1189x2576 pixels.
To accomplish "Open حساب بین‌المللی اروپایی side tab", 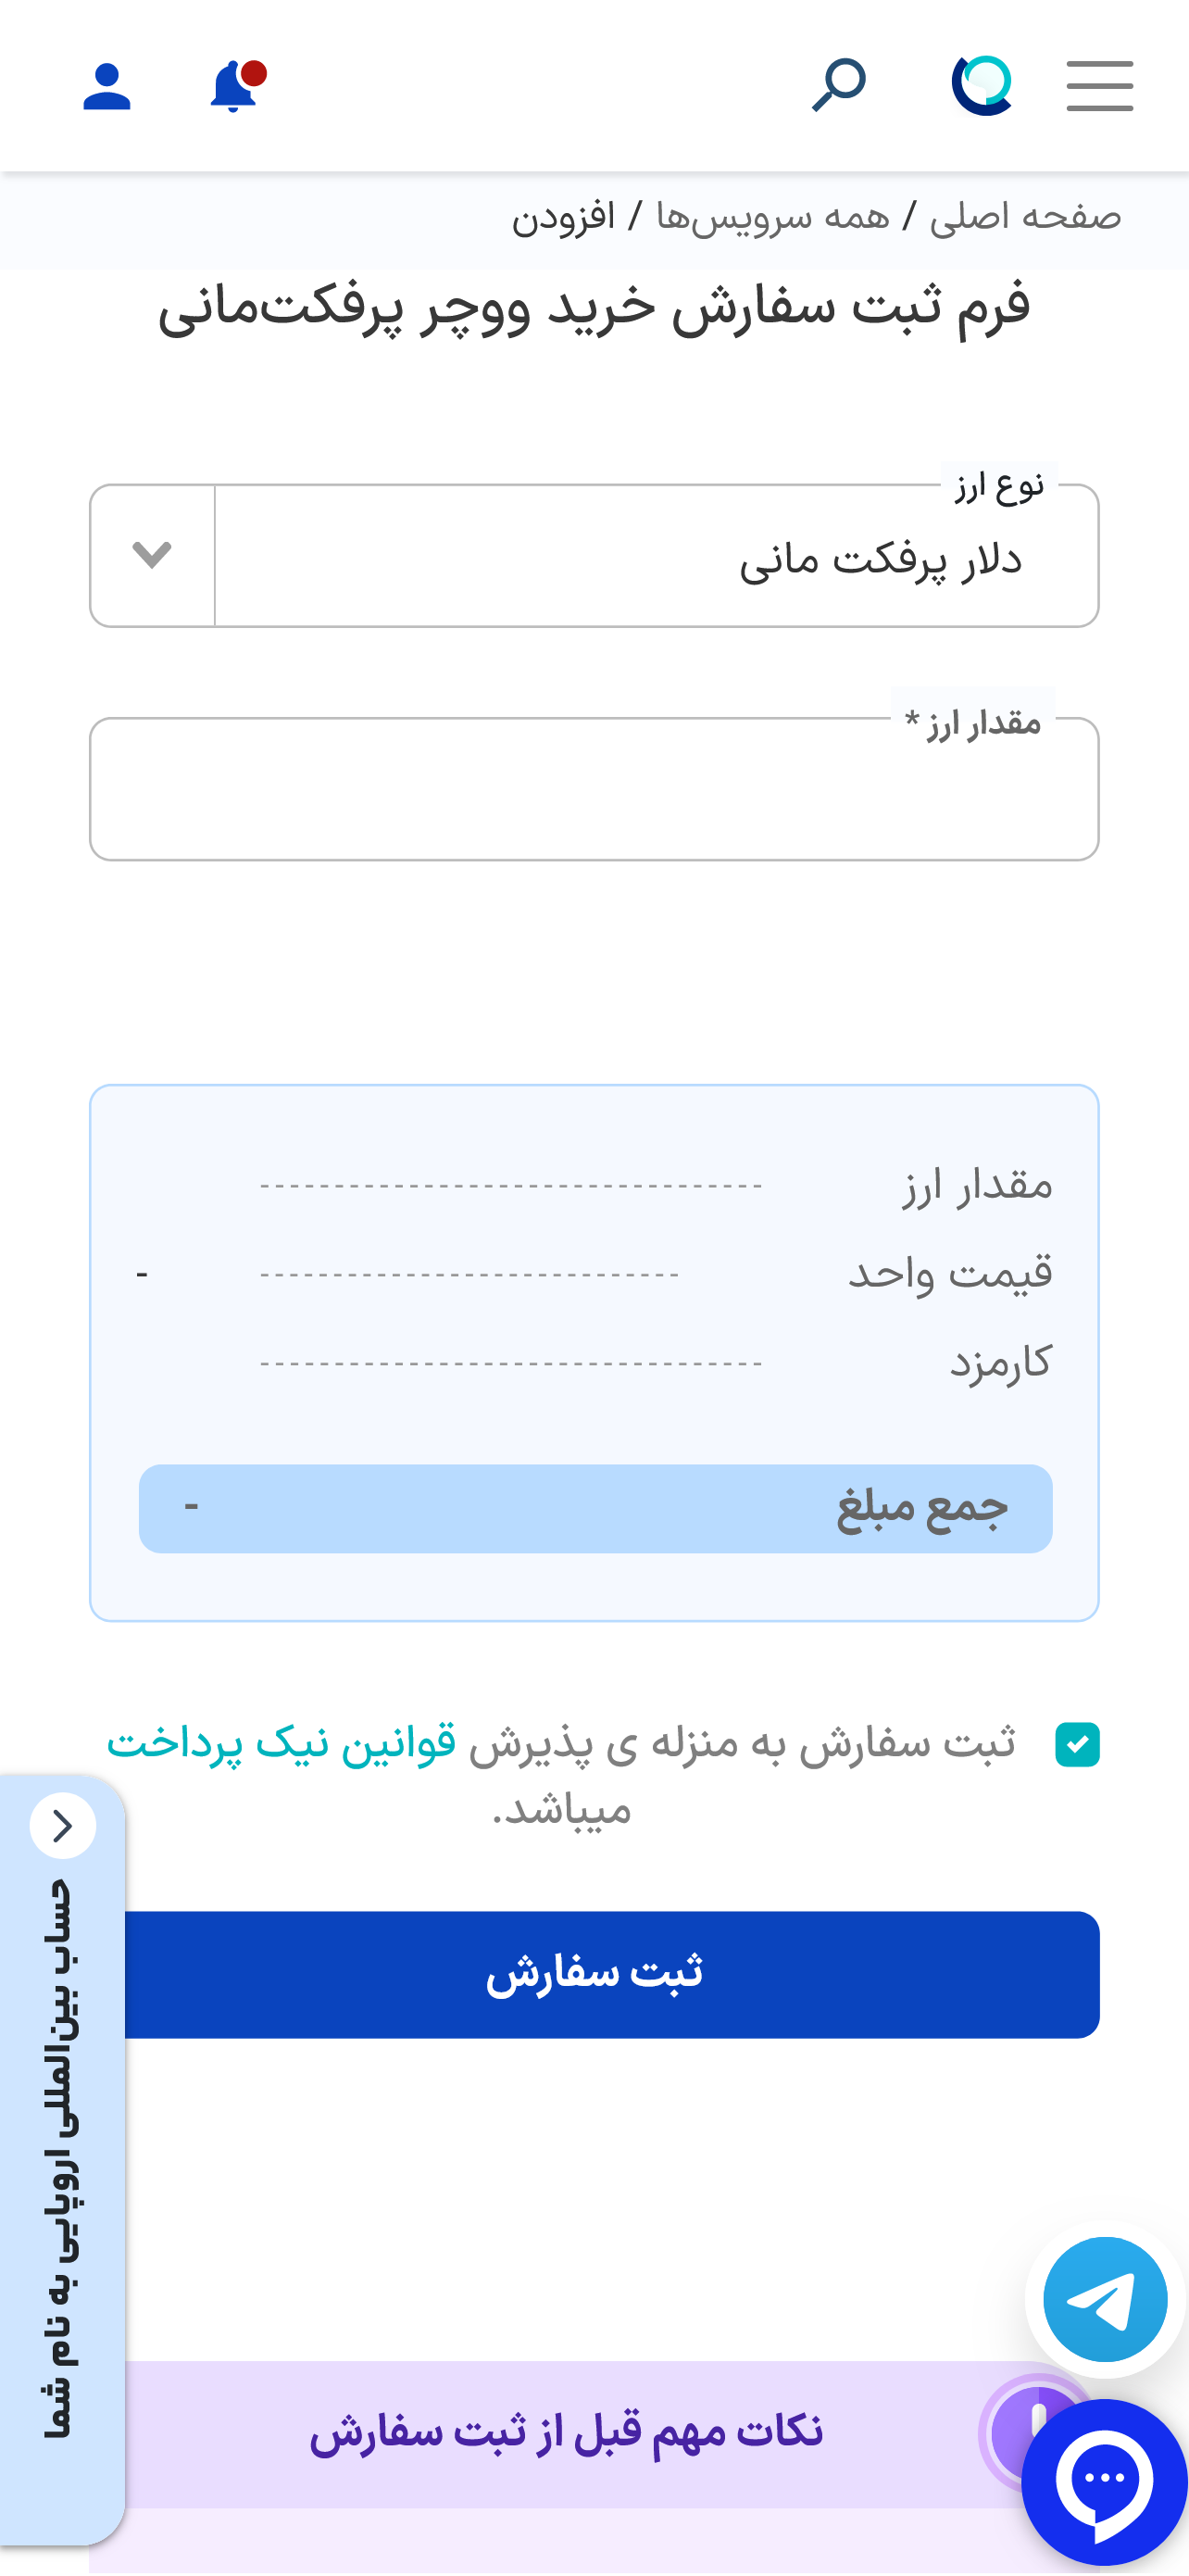I will (59, 2158).
